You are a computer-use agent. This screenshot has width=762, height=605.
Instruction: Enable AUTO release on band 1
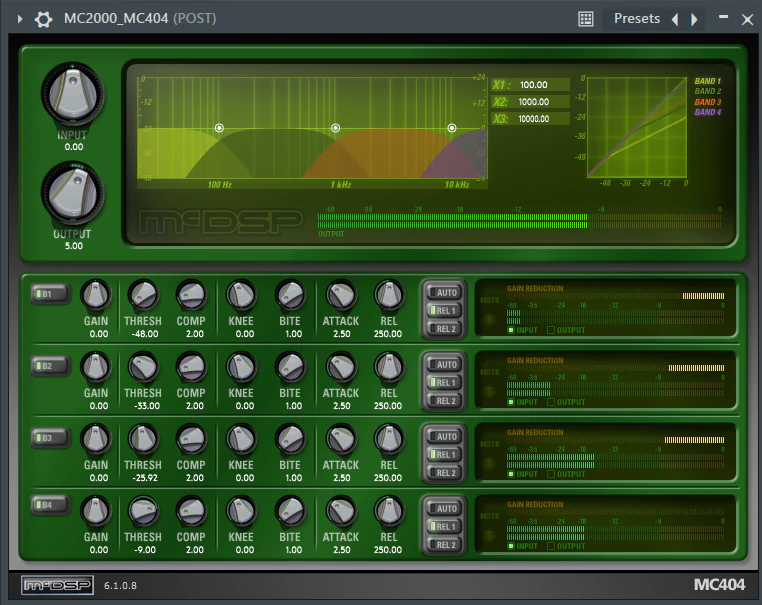tap(444, 293)
